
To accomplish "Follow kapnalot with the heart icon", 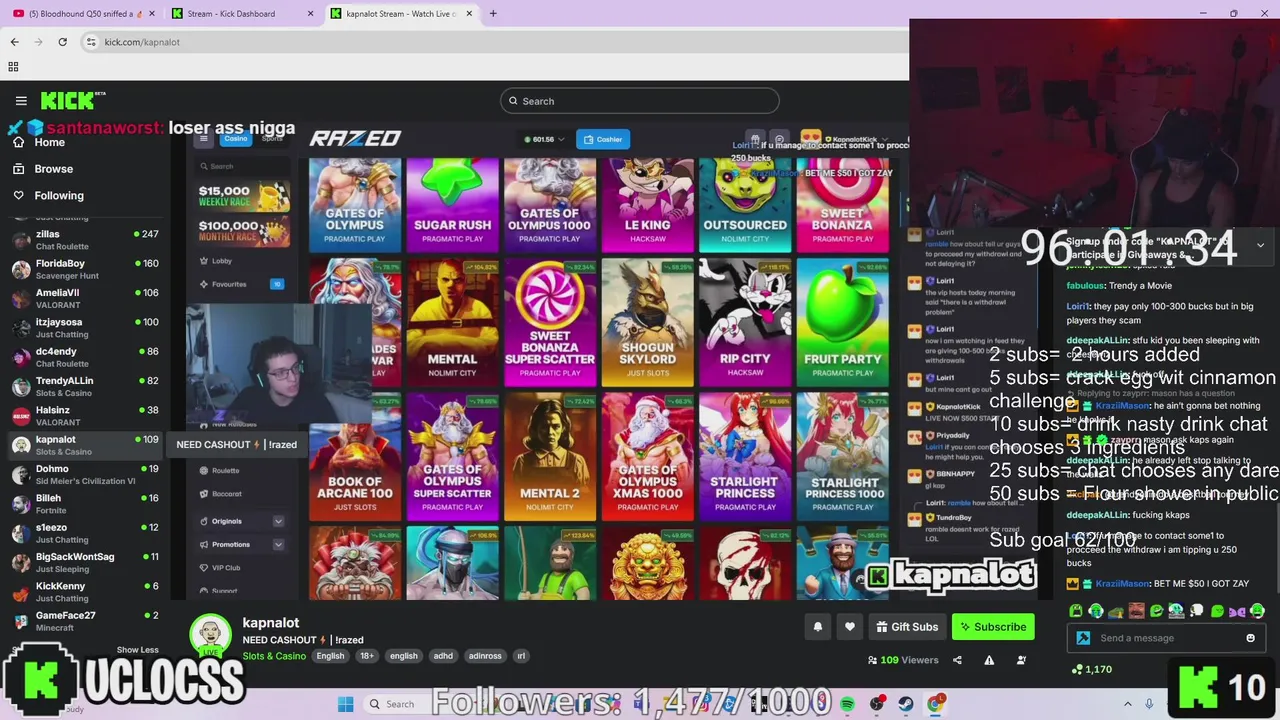I will [849, 627].
